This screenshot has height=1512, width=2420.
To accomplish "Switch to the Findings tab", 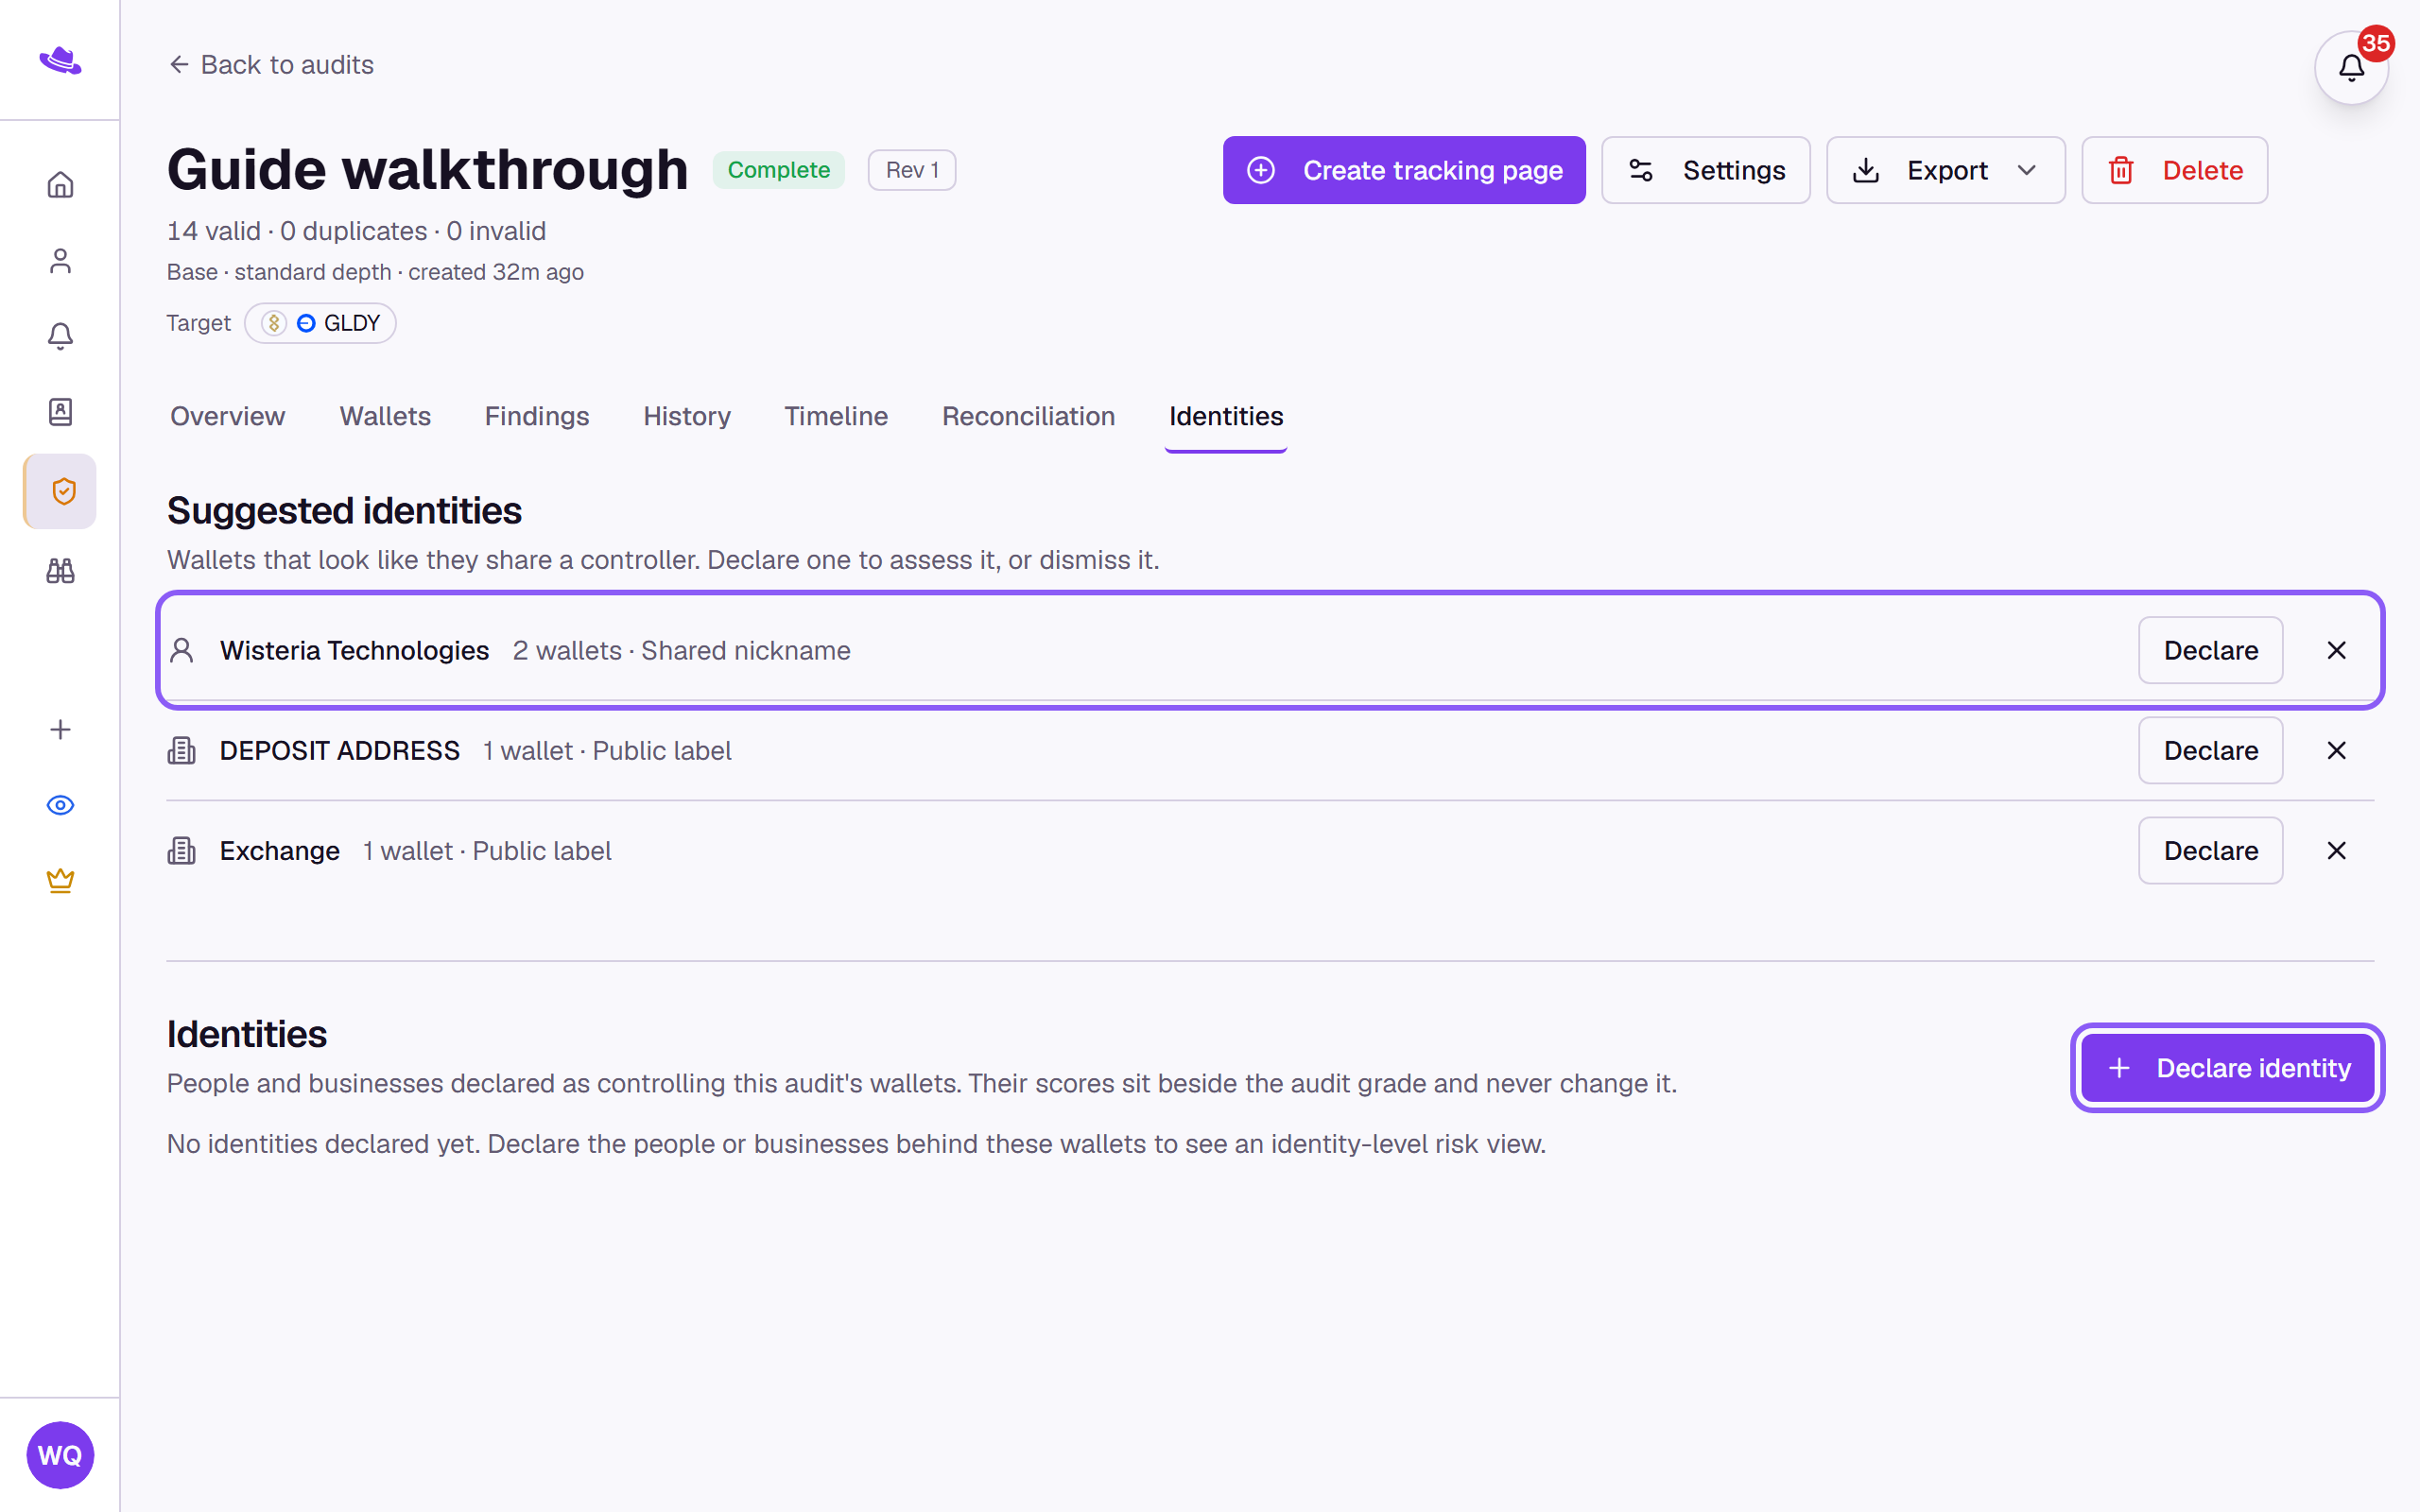I will click(537, 416).
